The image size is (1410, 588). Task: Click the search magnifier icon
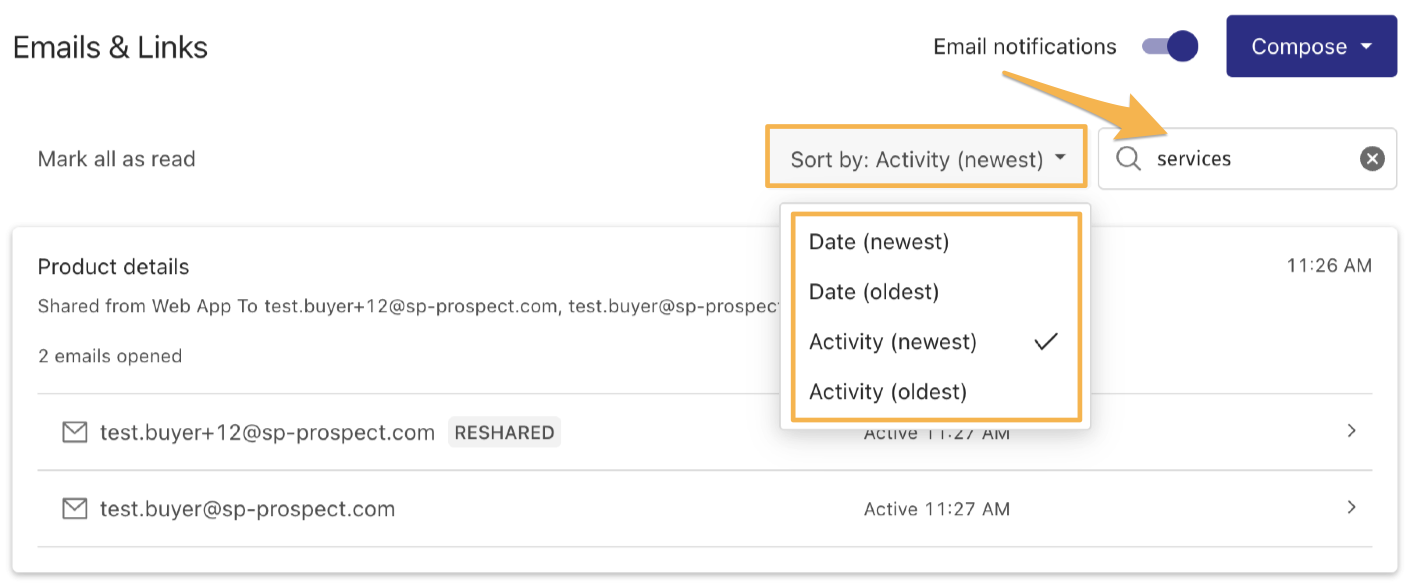pyautogui.click(x=1128, y=158)
